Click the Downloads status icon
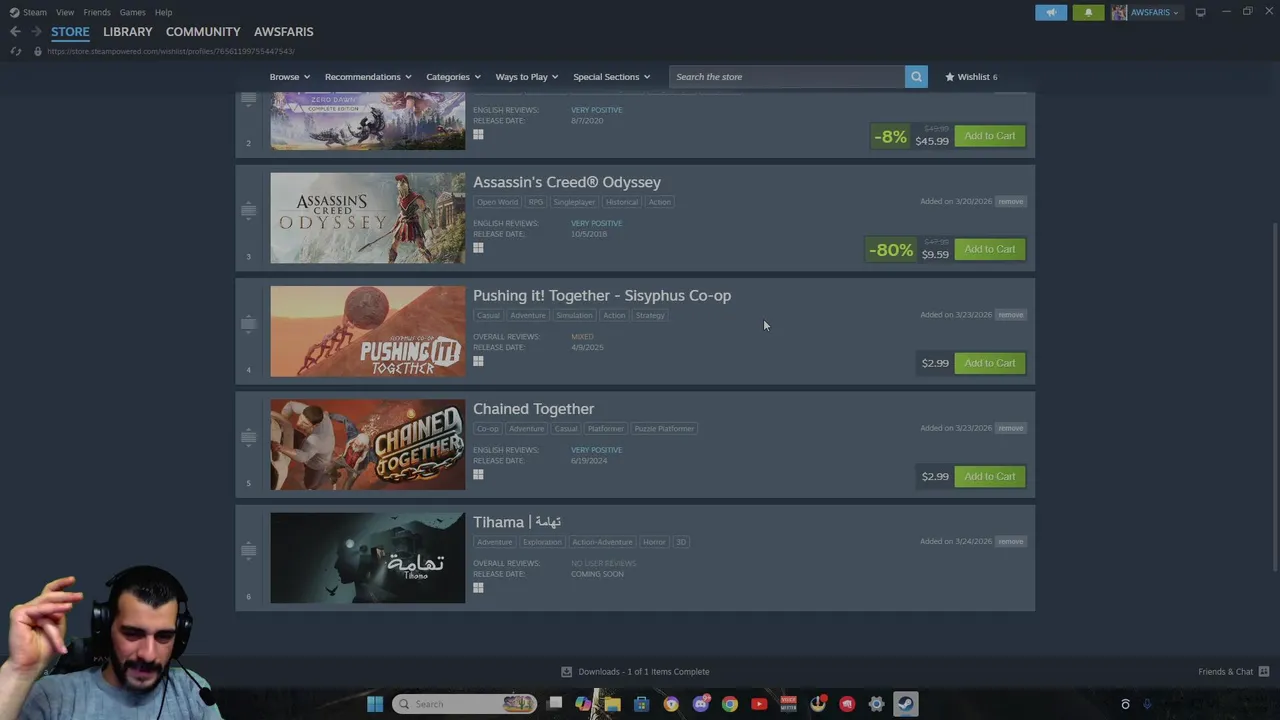Screen dimensions: 1280x720 [566, 672]
